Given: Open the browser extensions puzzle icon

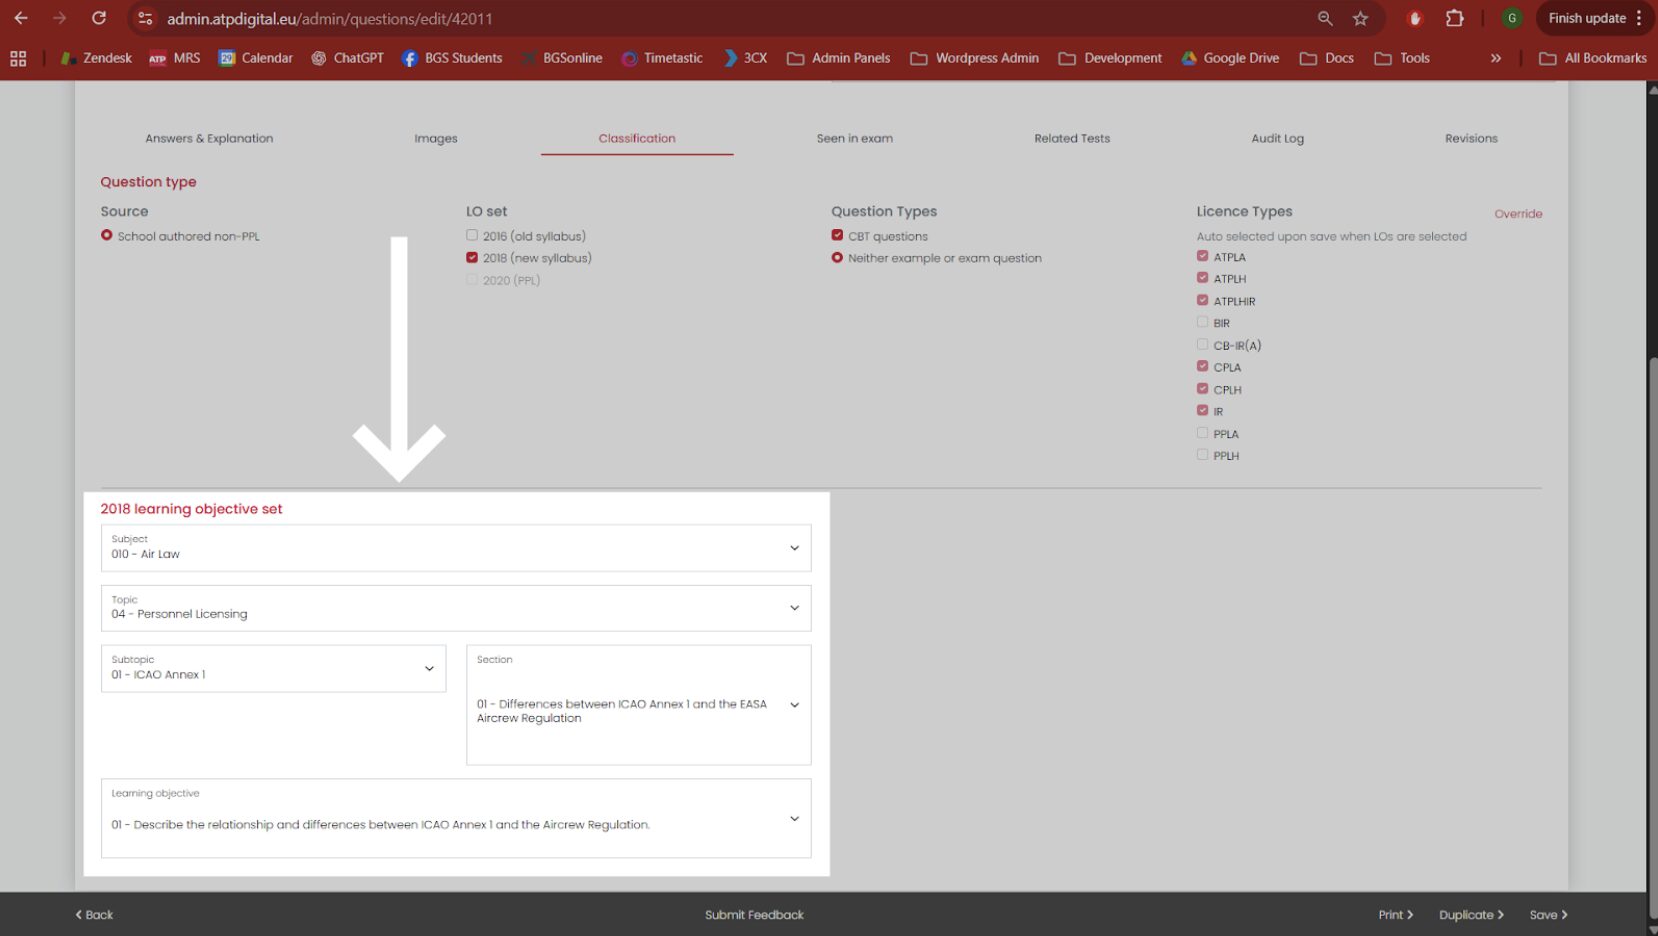Looking at the screenshot, I should 1455,18.
